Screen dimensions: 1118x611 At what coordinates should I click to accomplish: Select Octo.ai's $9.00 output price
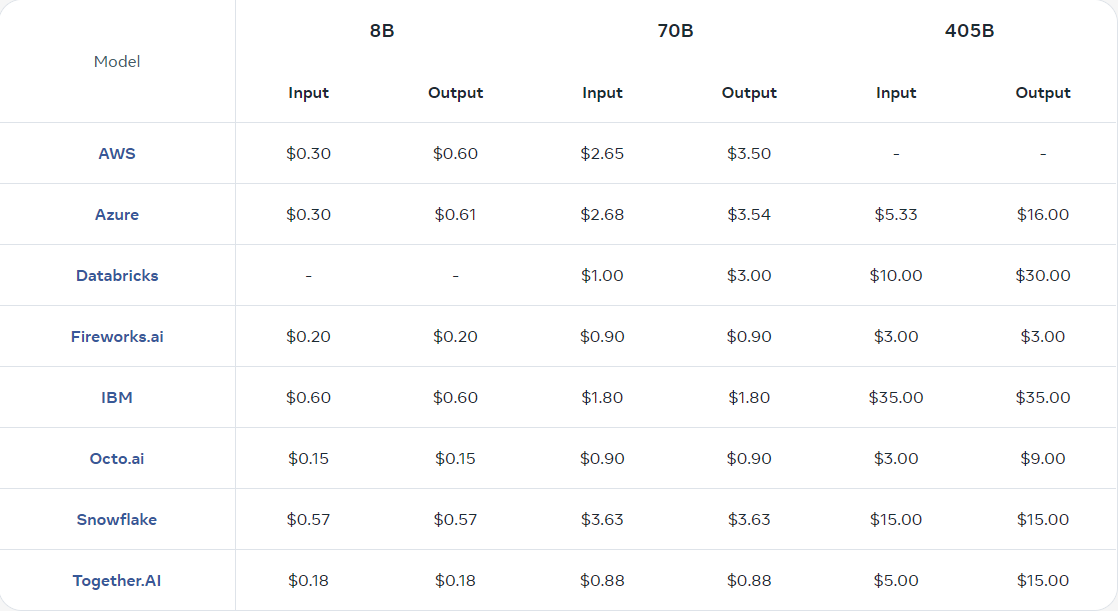[x=1042, y=458]
